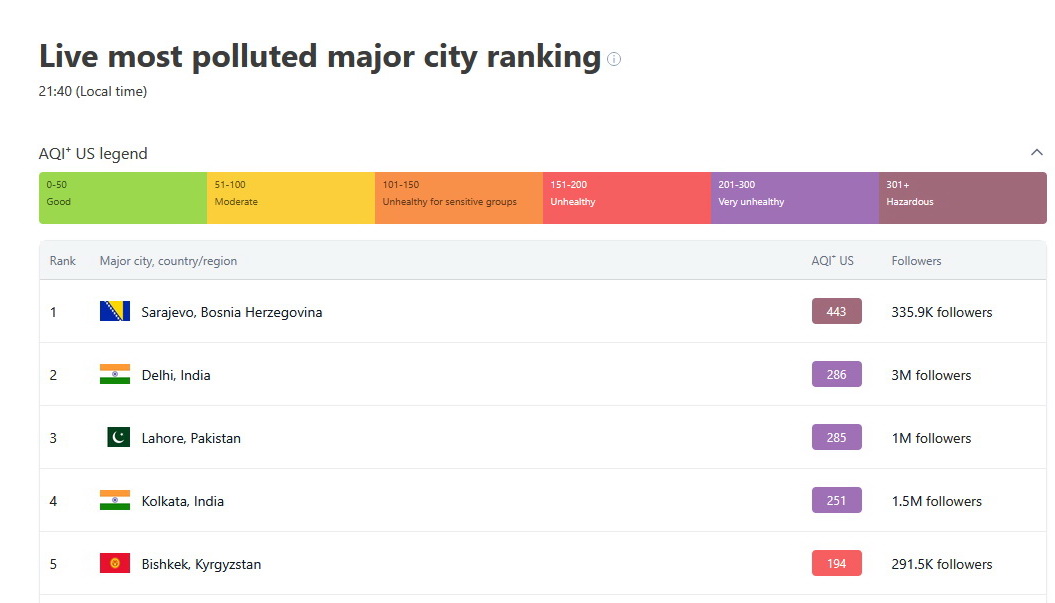Click the India flag next to Kolkata
The image size is (1055, 603).
pos(115,501)
